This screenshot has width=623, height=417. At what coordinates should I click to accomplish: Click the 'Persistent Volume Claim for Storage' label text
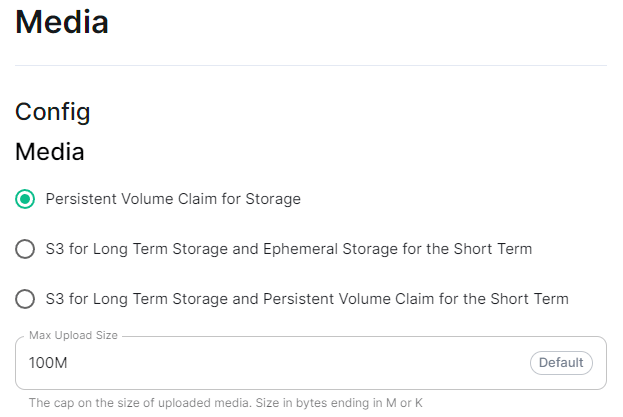pyautogui.click(x=173, y=199)
